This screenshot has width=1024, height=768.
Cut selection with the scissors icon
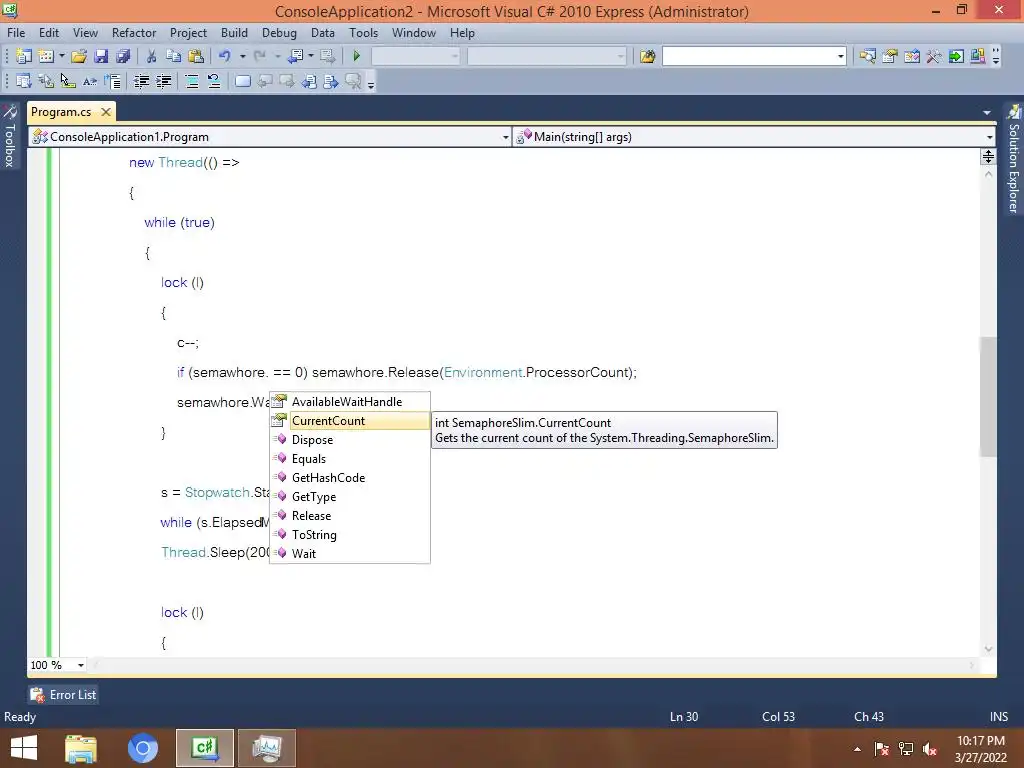point(151,56)
